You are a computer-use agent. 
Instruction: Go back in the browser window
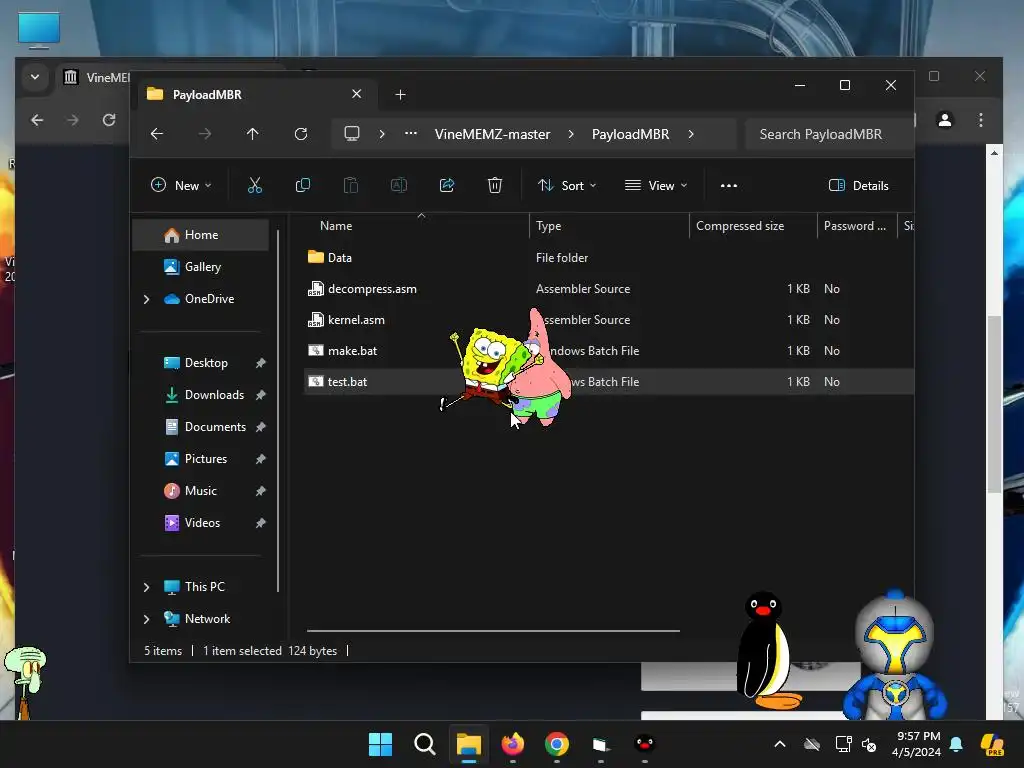click(x=37, y=120)
